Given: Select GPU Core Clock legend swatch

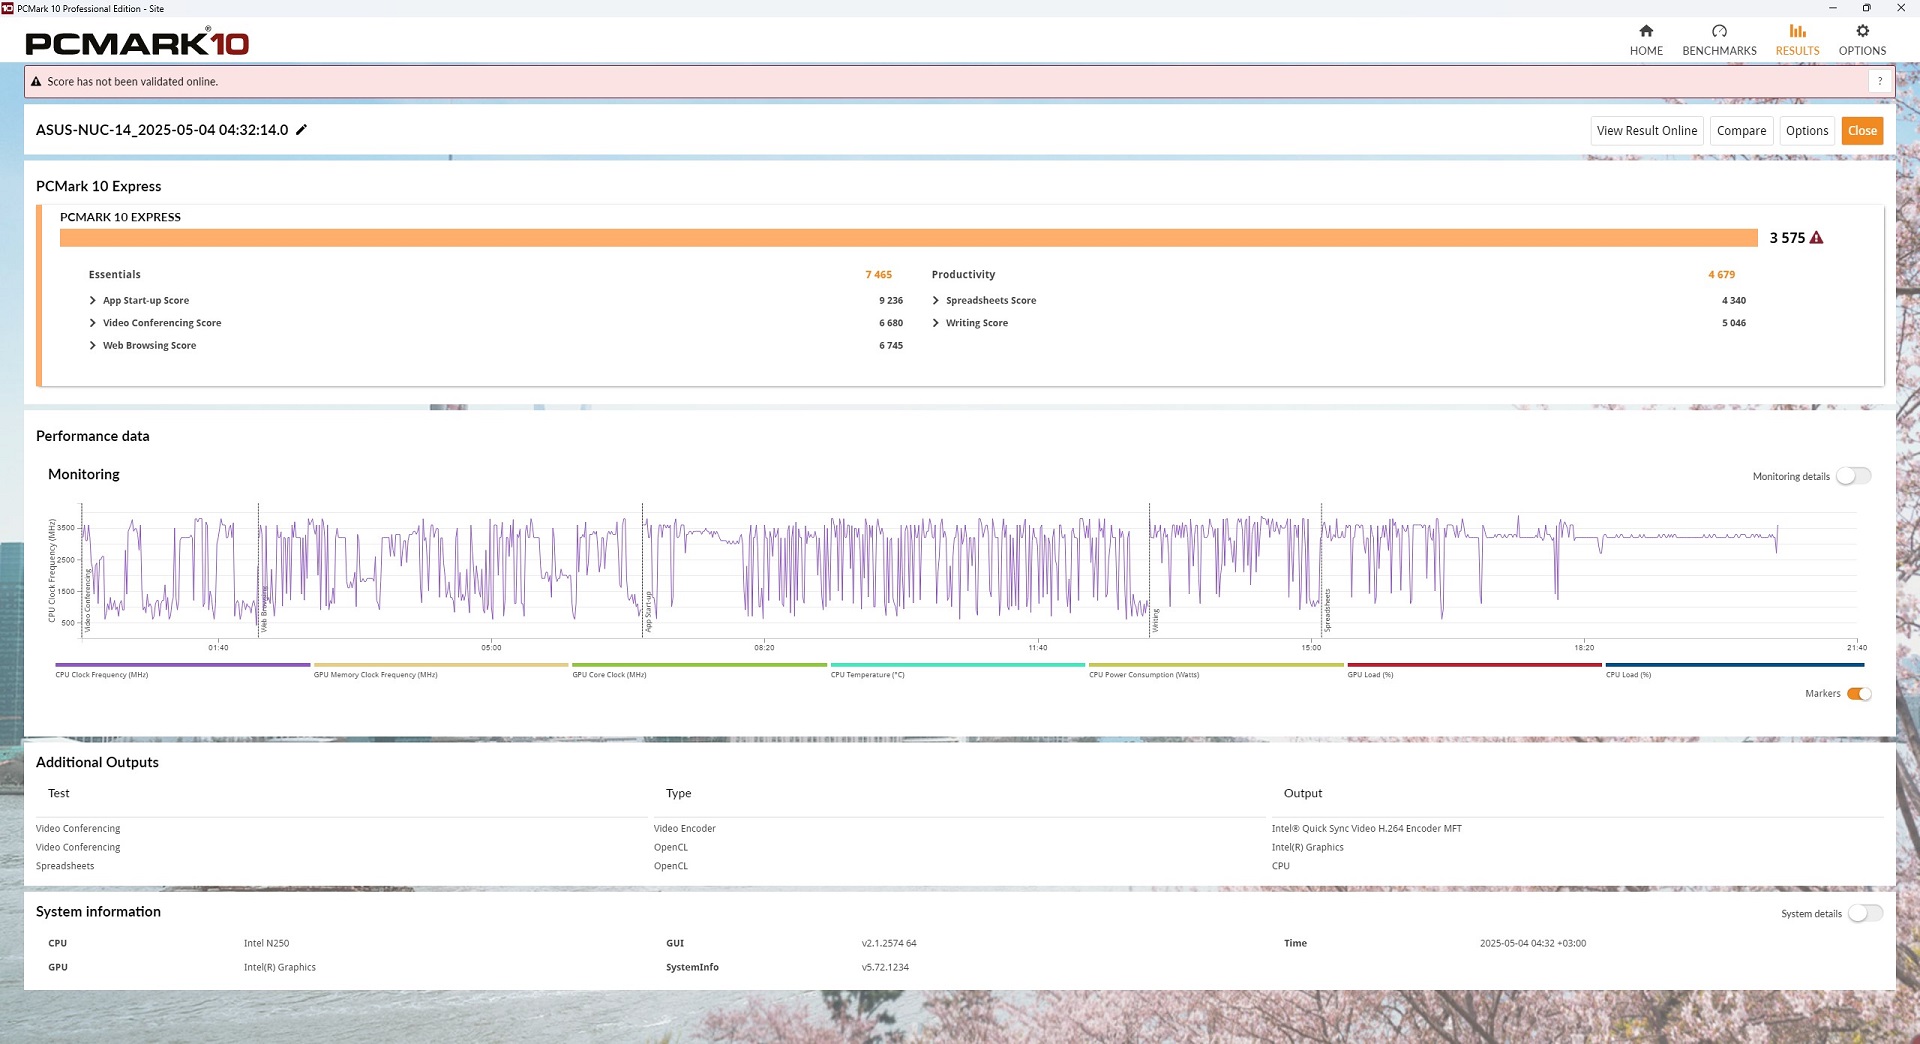Looking at the screenshot, I should pos(699,665).
